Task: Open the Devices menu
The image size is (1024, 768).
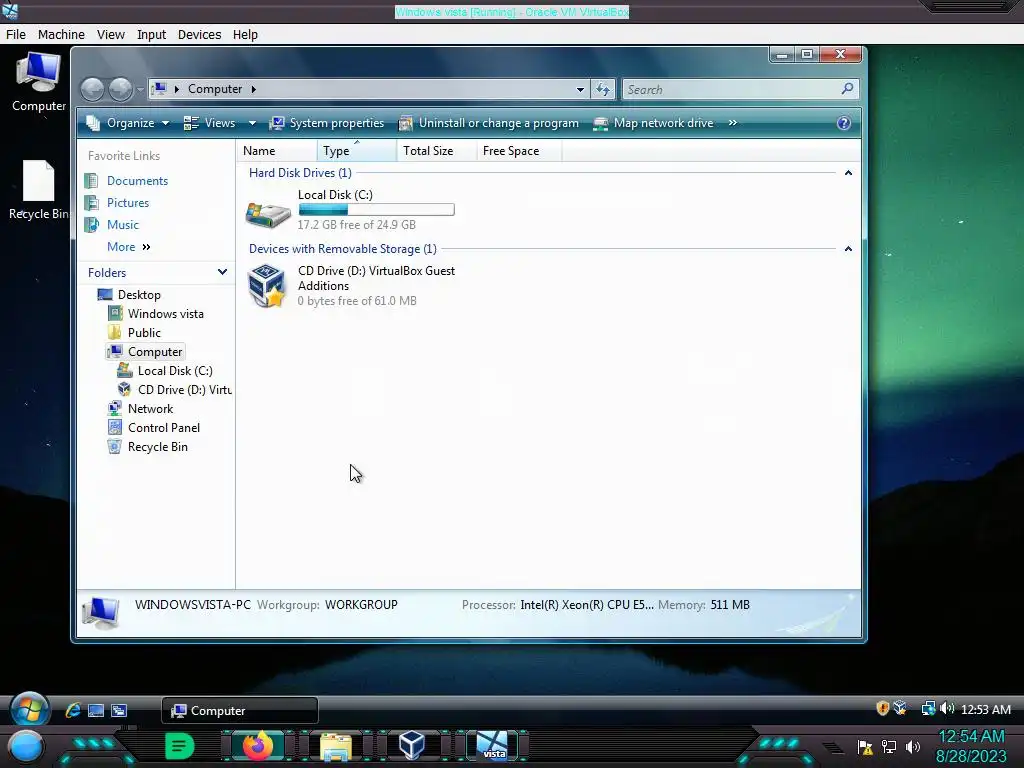Action: click(199, 35)
